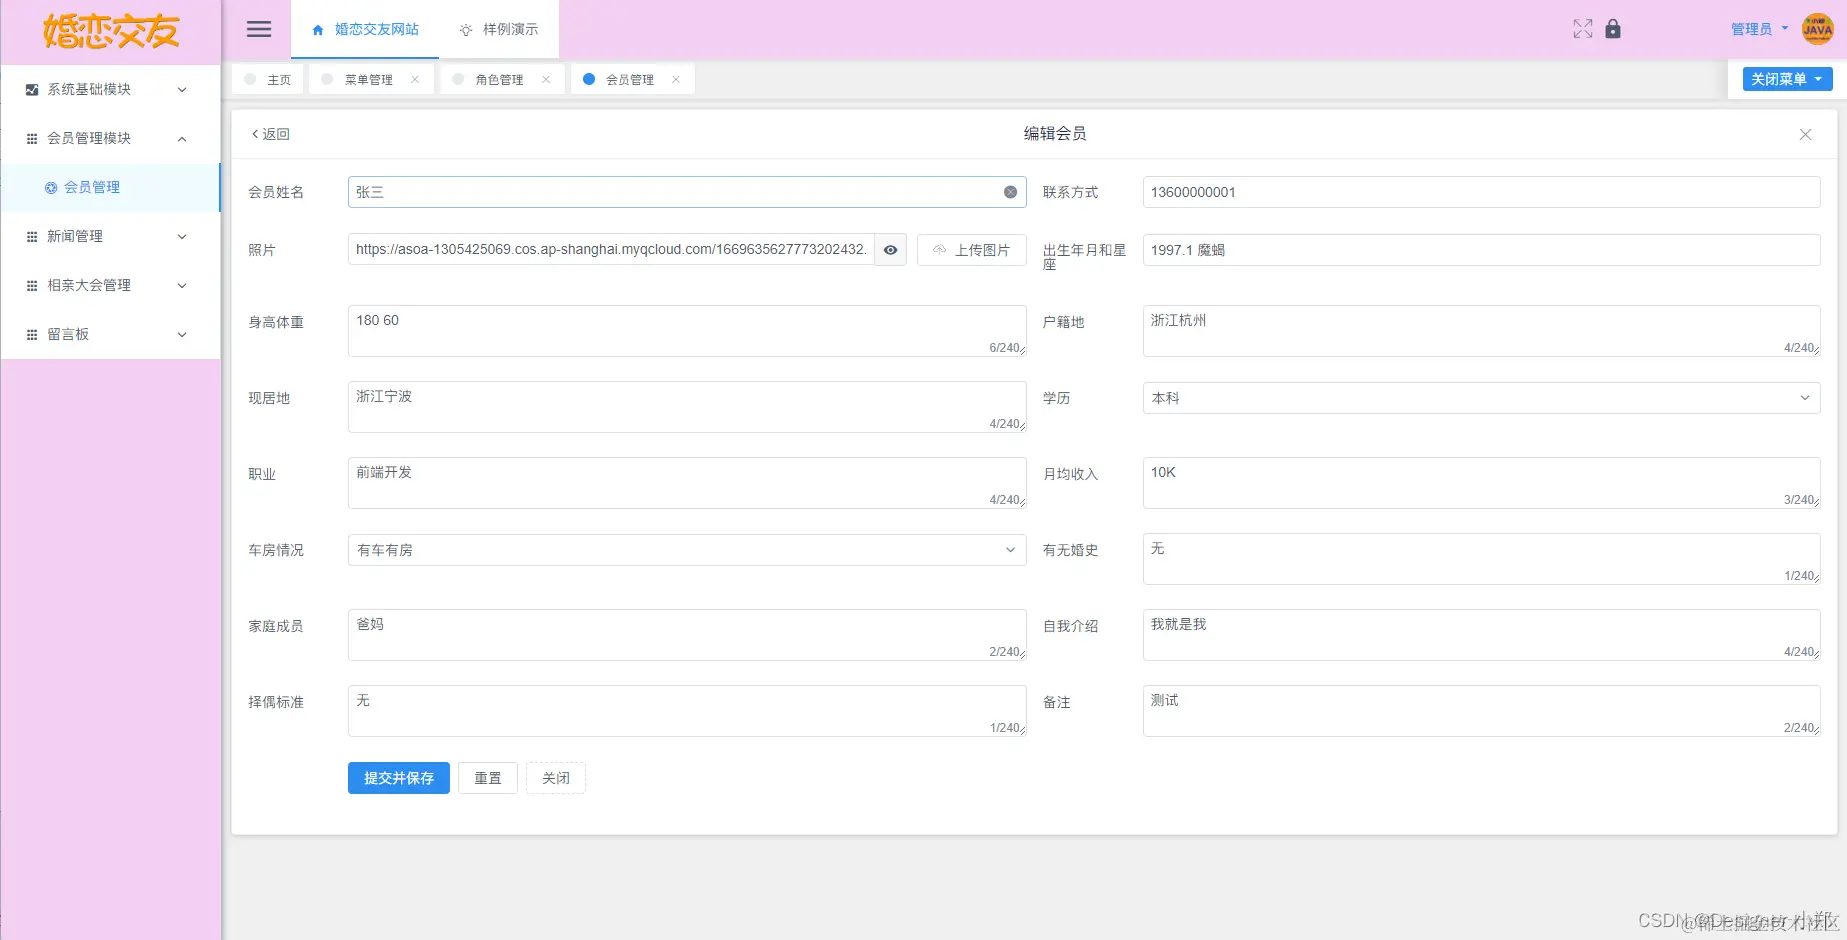The width and height of the screenshot is (1847, 940).
Task: Click the 相亲大会管理 grid icon
Action: (32, 286)
